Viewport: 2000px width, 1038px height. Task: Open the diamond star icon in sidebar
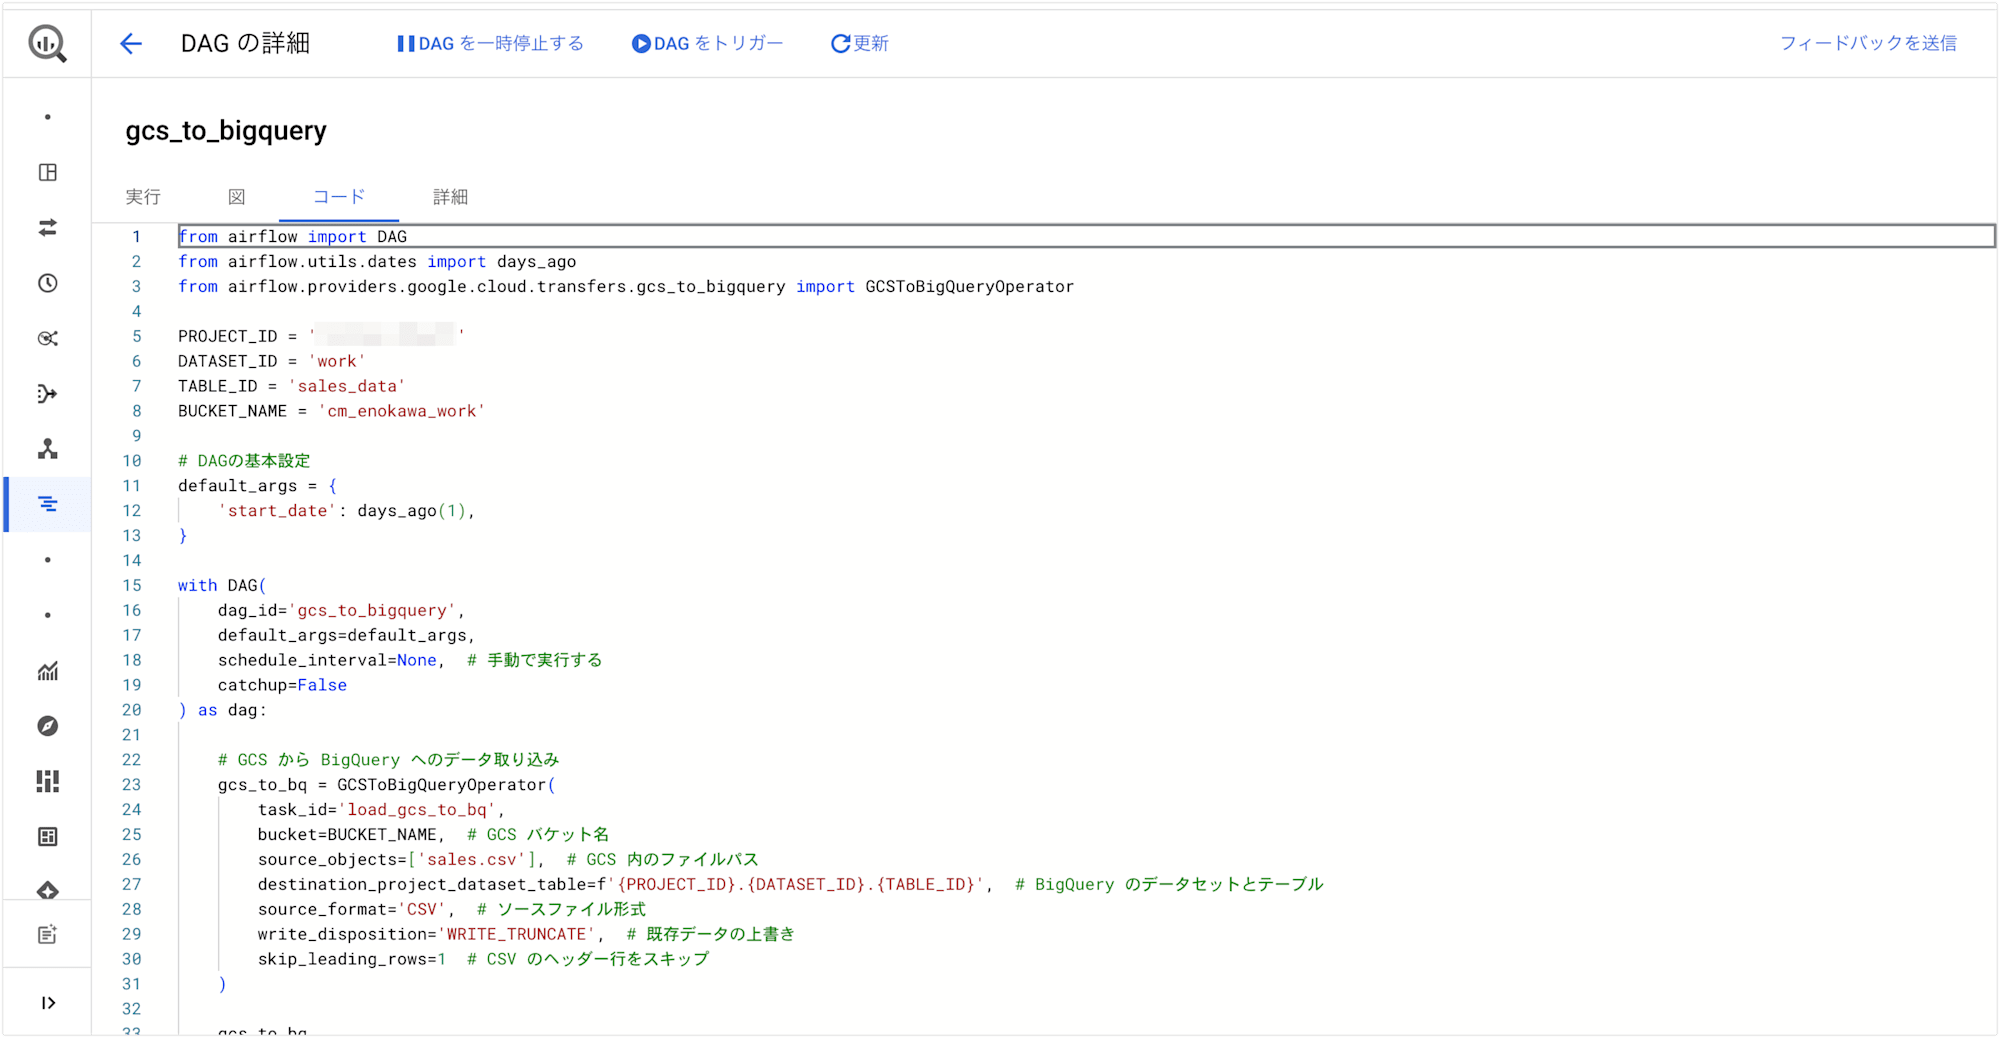click(47, 889)
